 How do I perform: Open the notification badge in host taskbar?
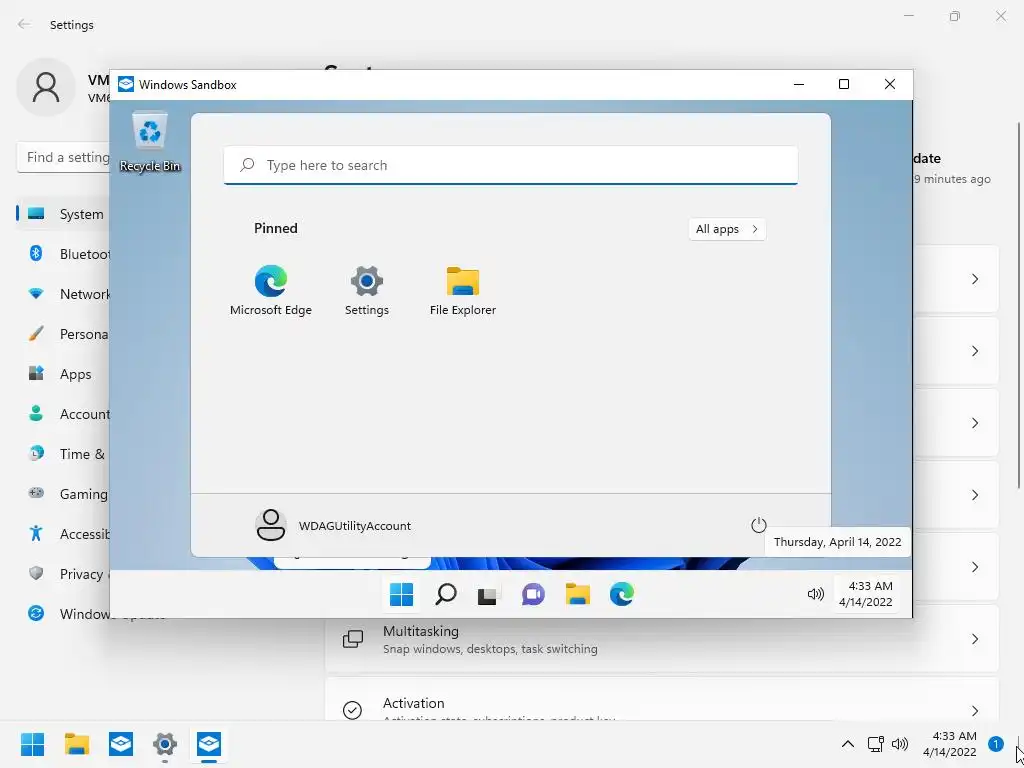(x=996, y=744)
